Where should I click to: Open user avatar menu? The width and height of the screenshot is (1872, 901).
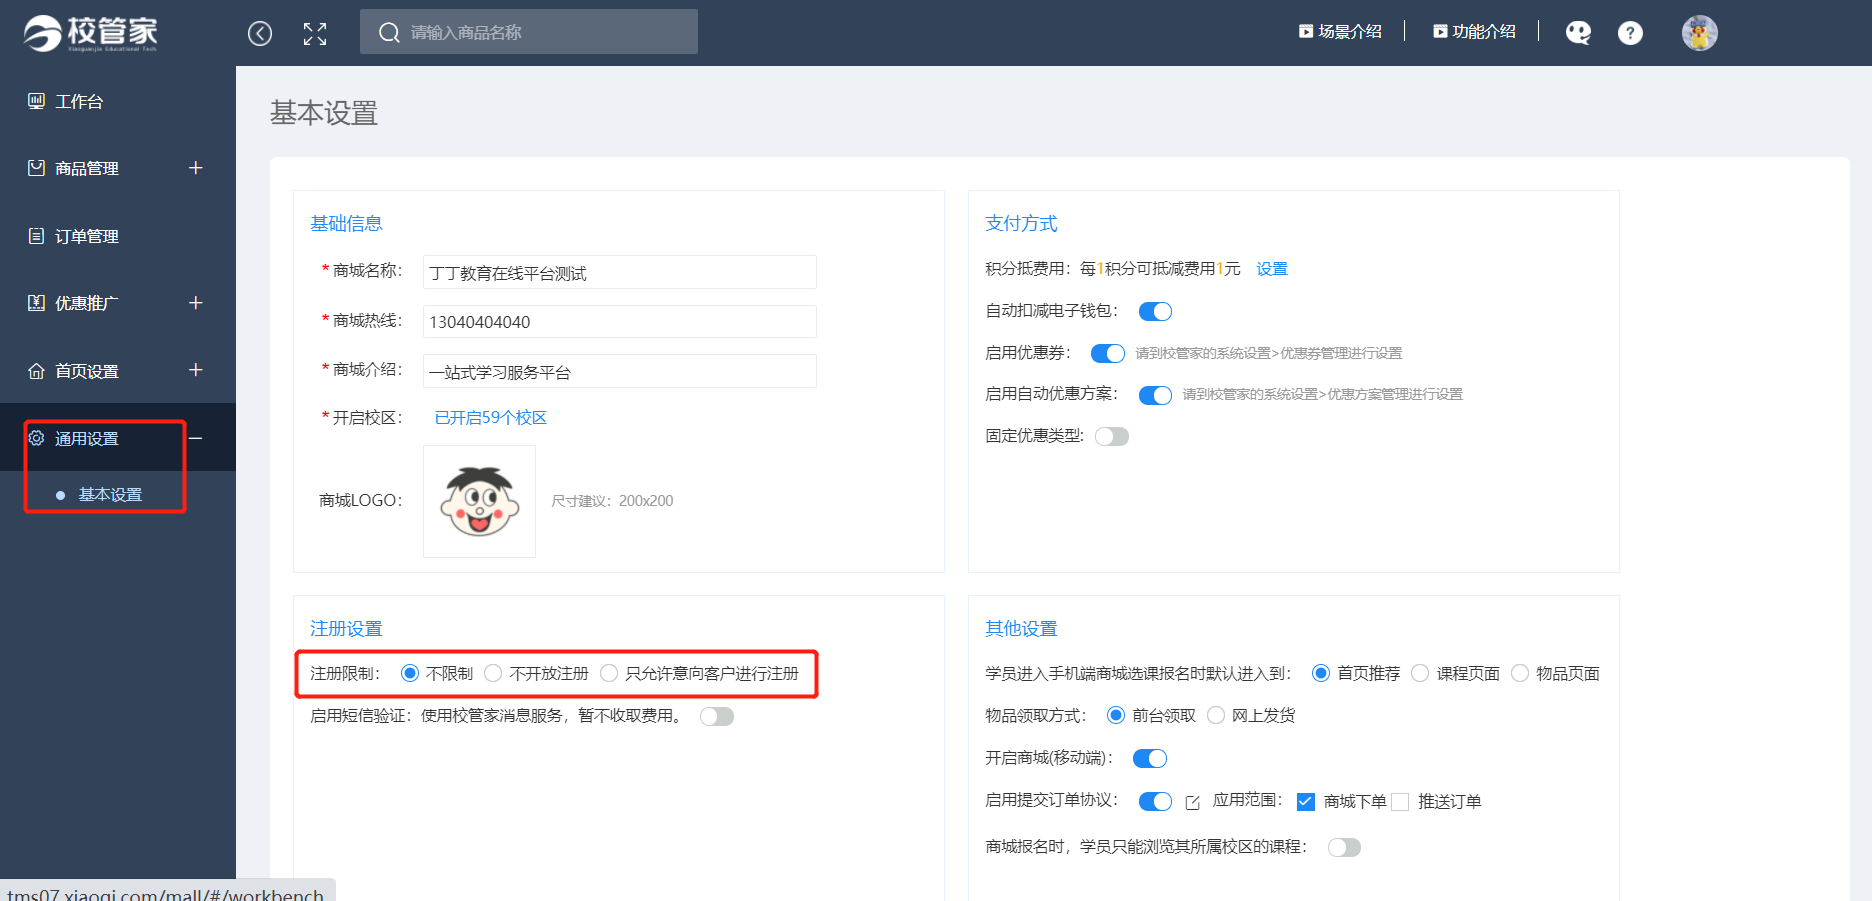point(1699,33)
